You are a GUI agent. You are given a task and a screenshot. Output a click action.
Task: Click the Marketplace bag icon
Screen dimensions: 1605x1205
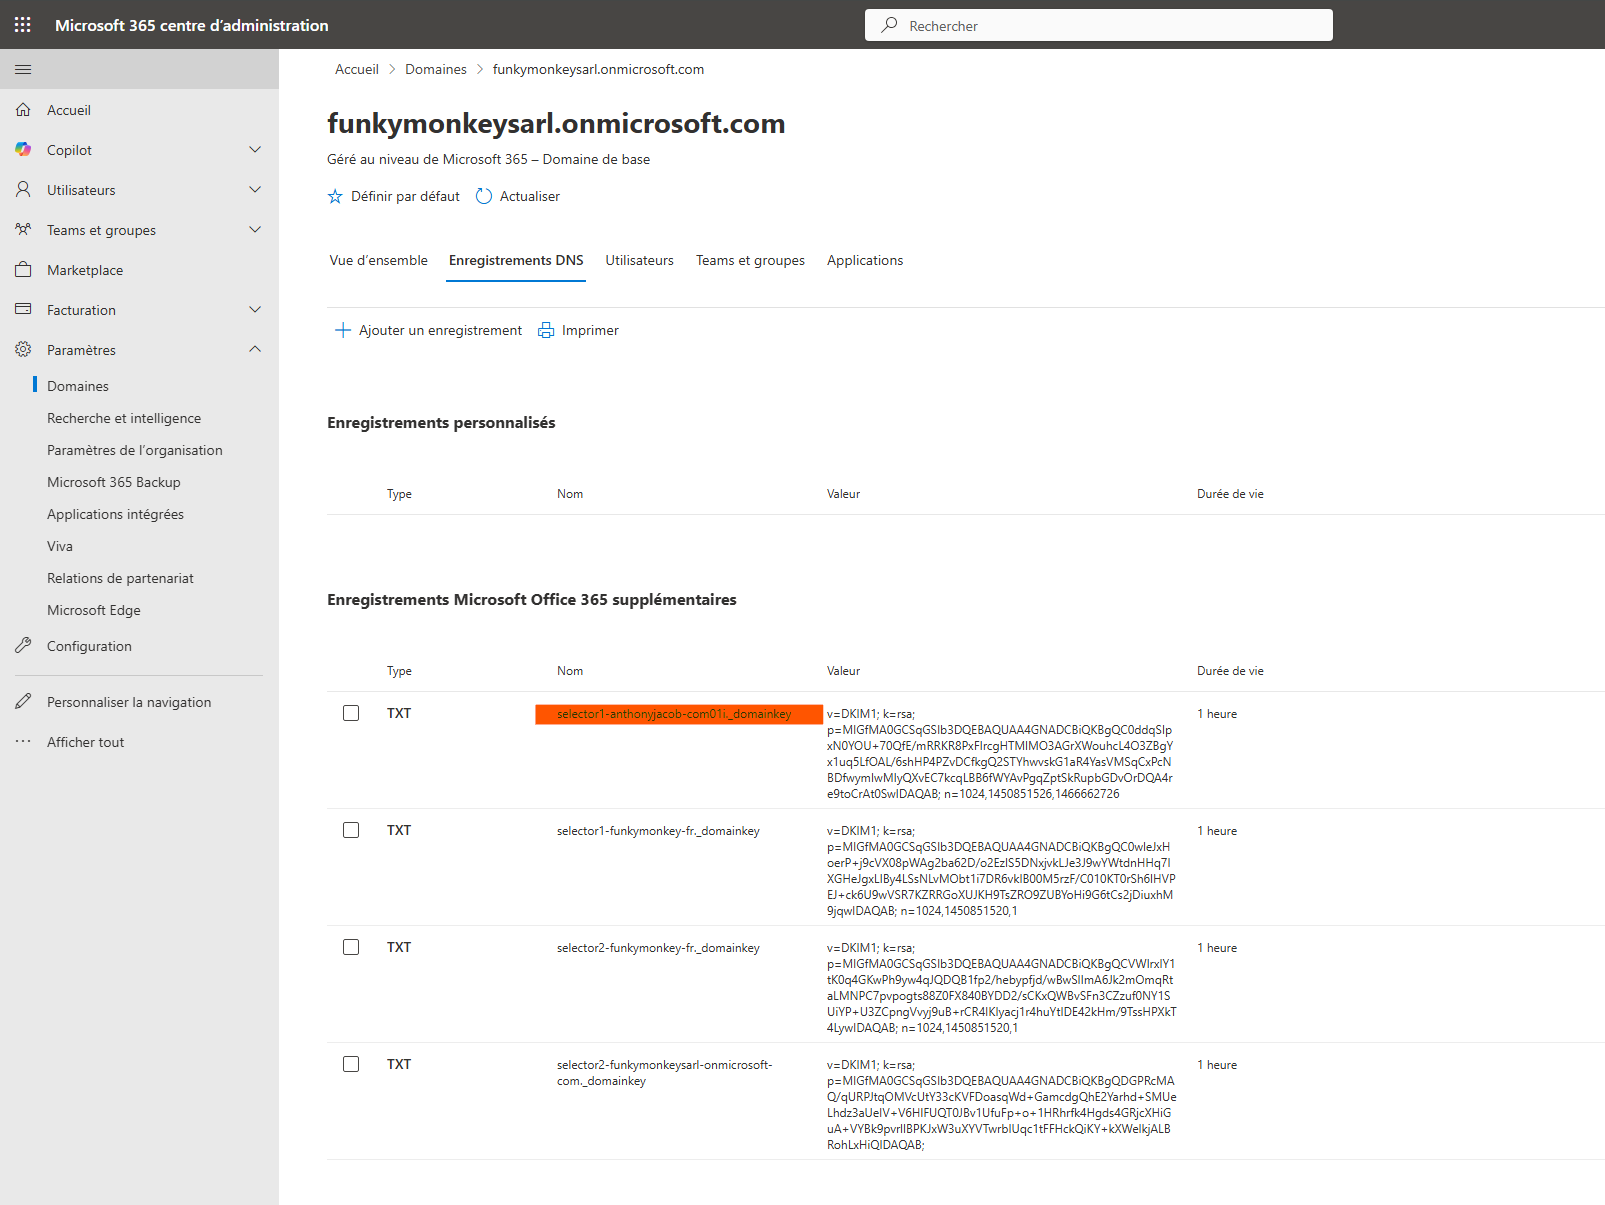23,270
